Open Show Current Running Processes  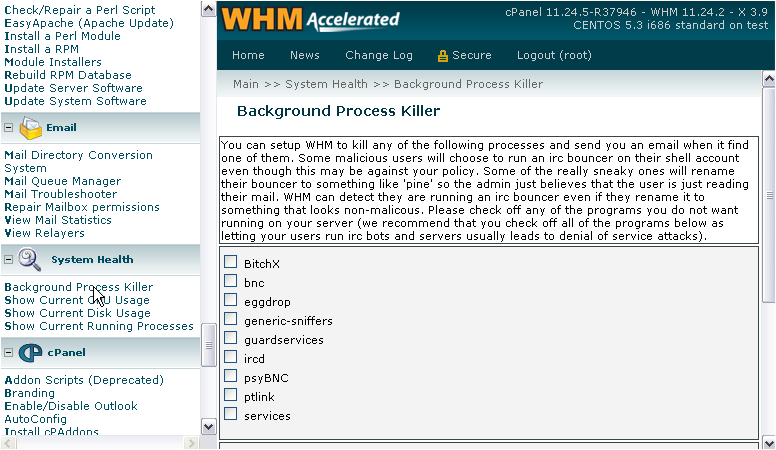tap(99, 326)
